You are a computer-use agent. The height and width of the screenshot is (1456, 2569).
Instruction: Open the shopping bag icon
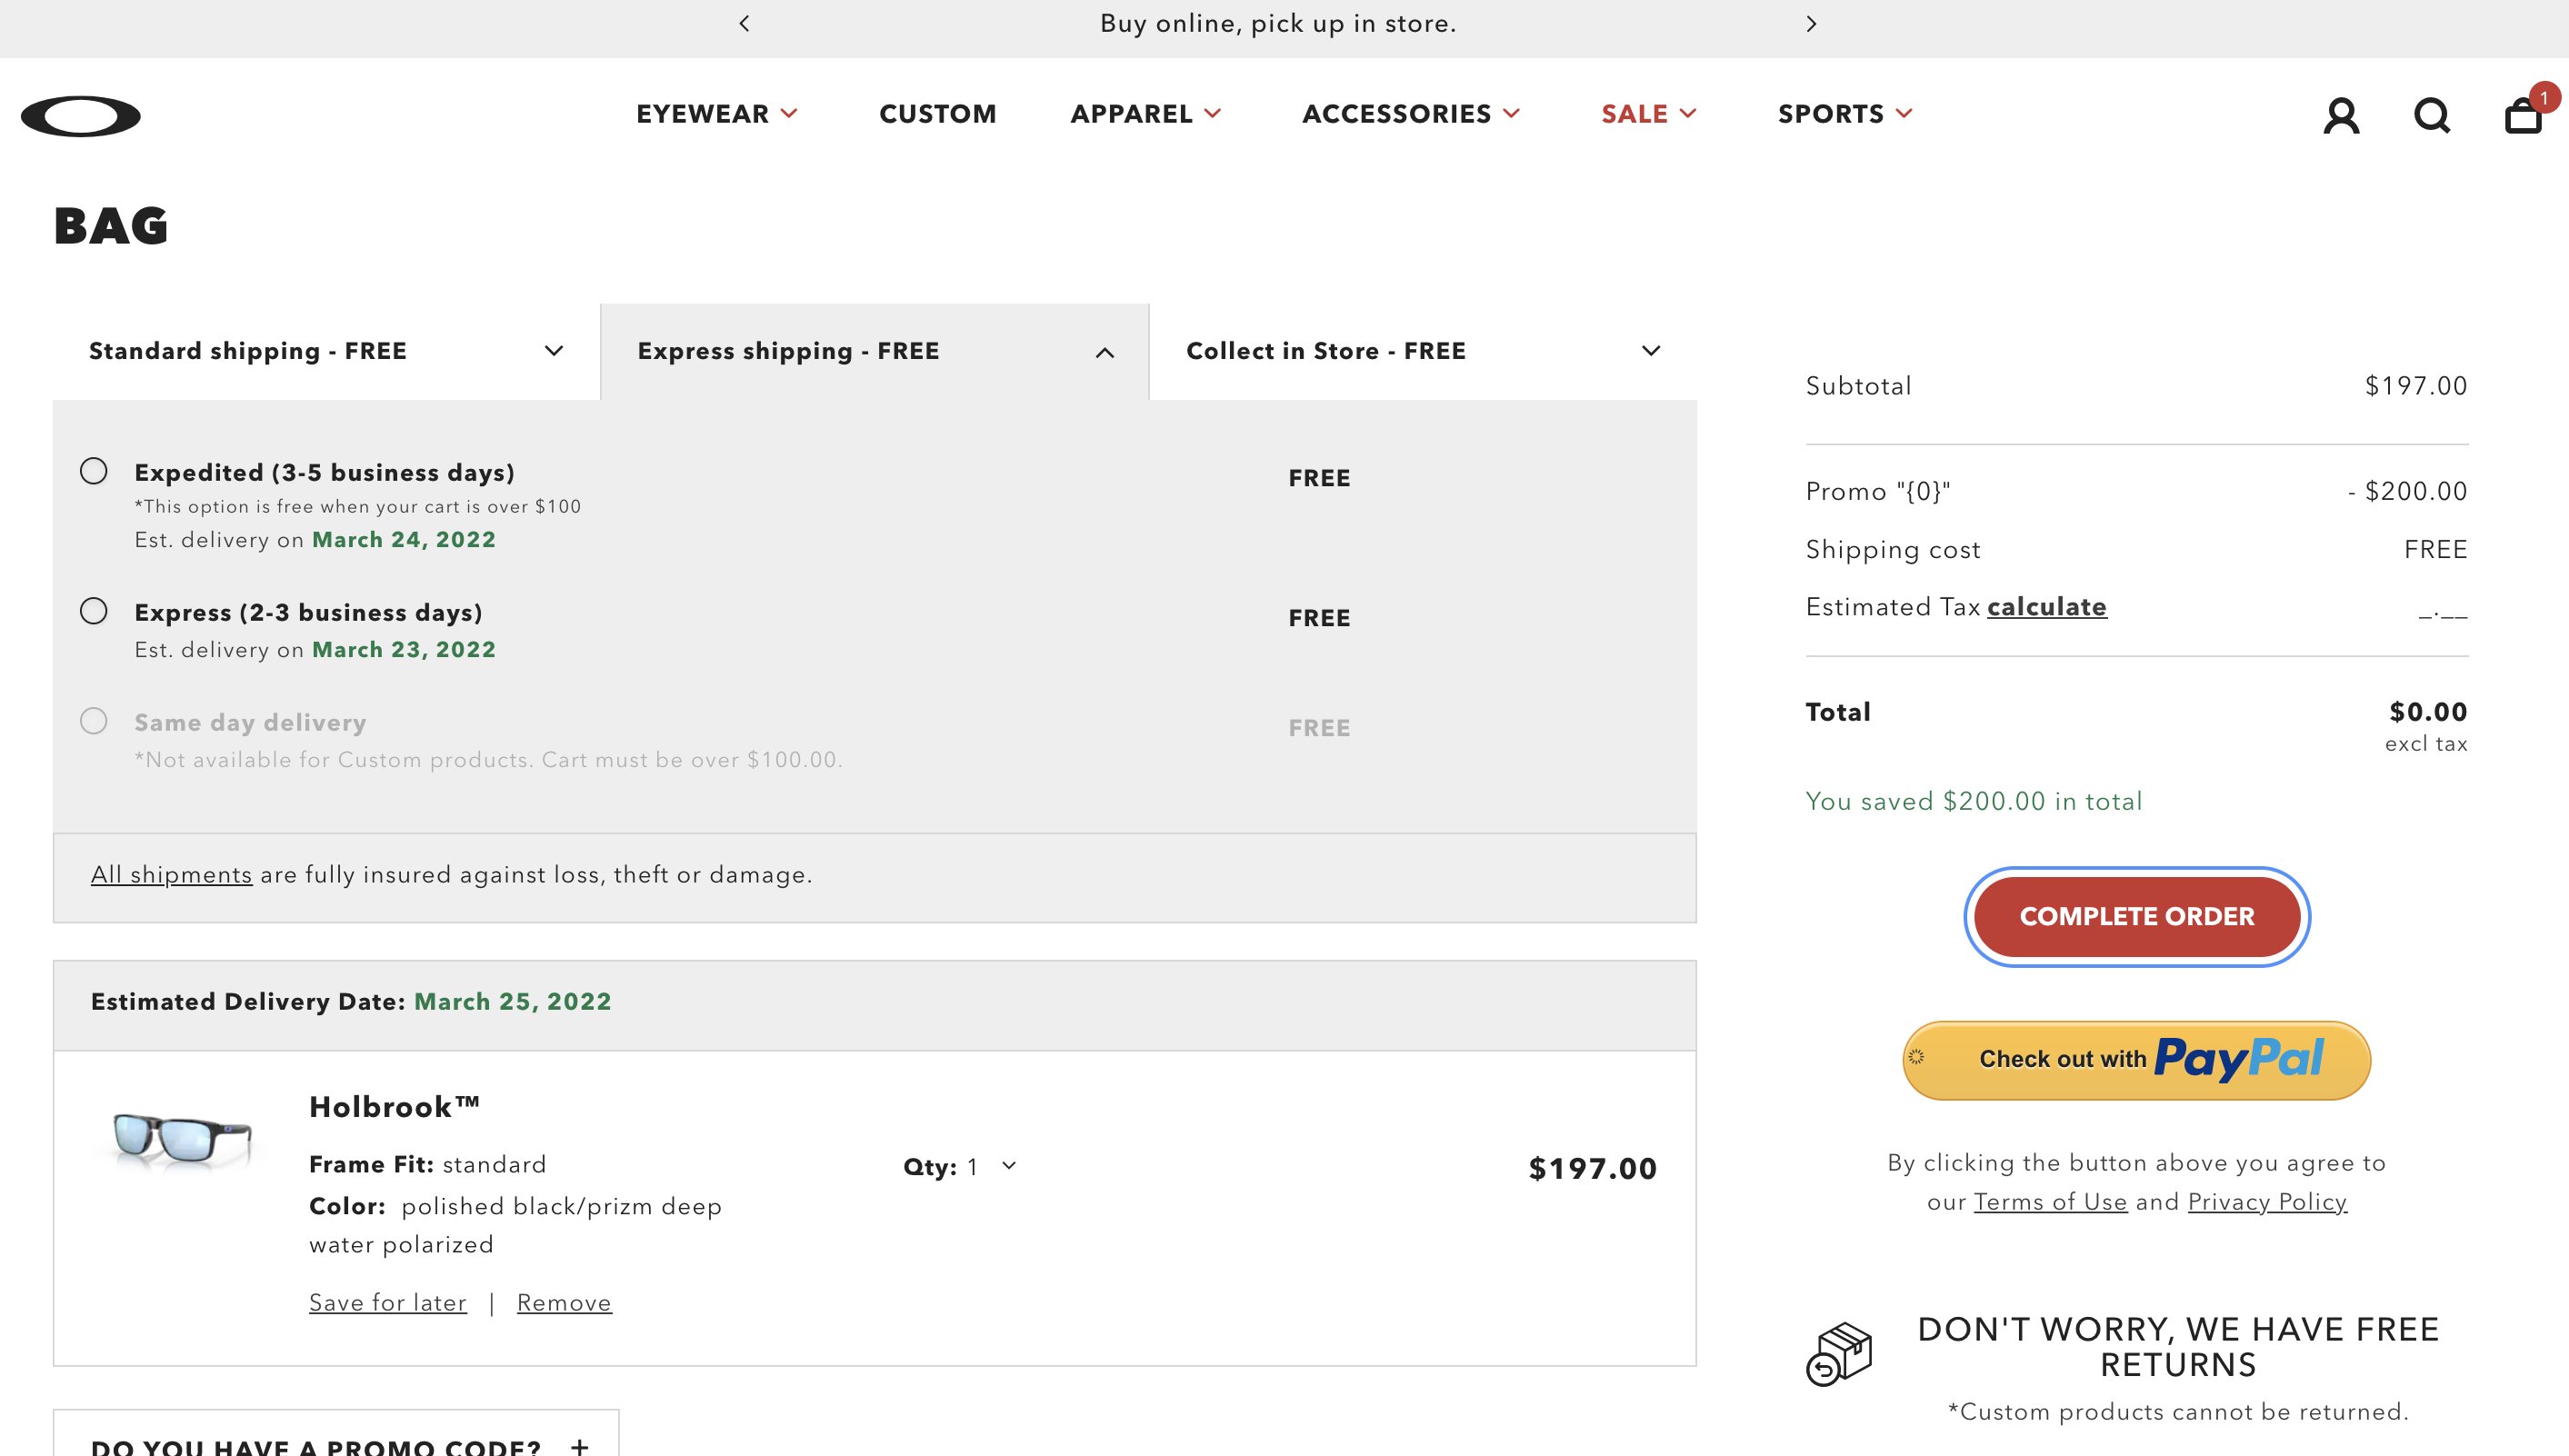point(2522,115)
